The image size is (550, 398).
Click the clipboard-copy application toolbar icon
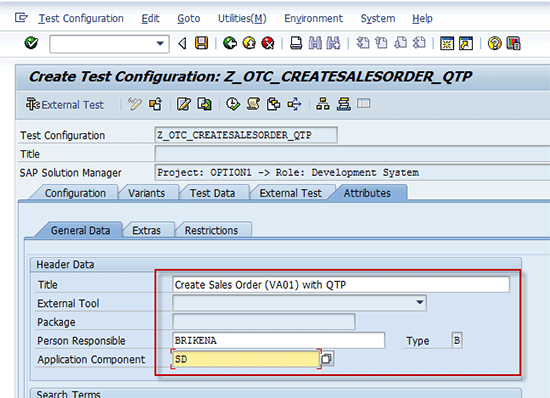point(274,104)
